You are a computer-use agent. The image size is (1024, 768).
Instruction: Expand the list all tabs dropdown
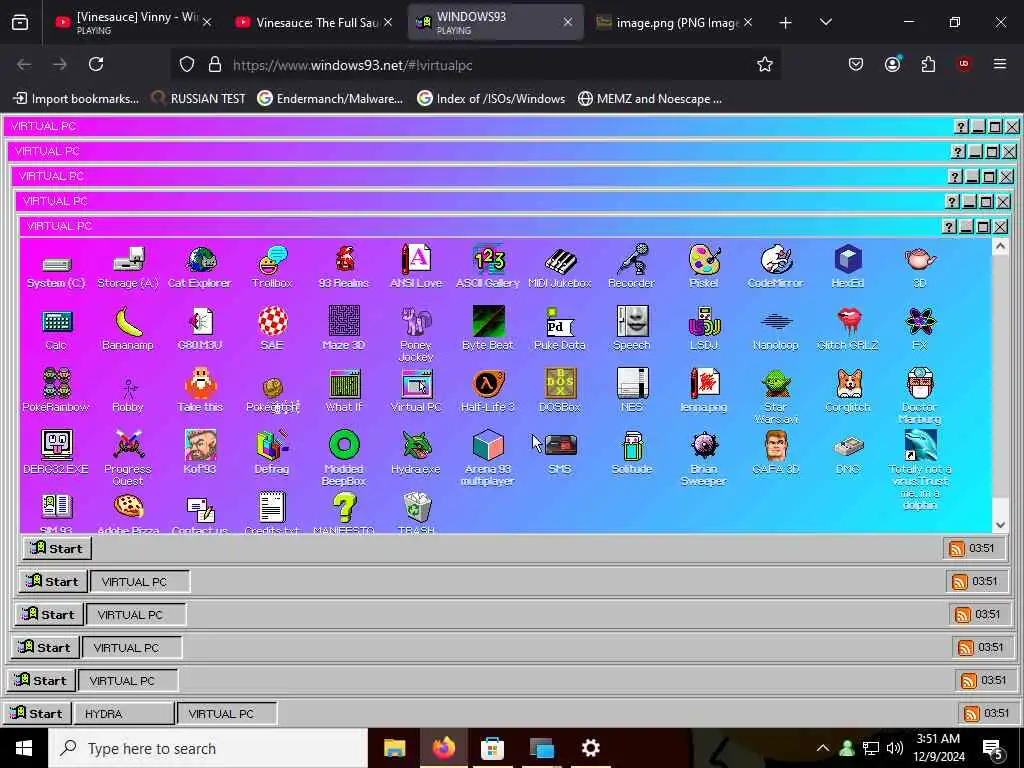coord(825,23)
